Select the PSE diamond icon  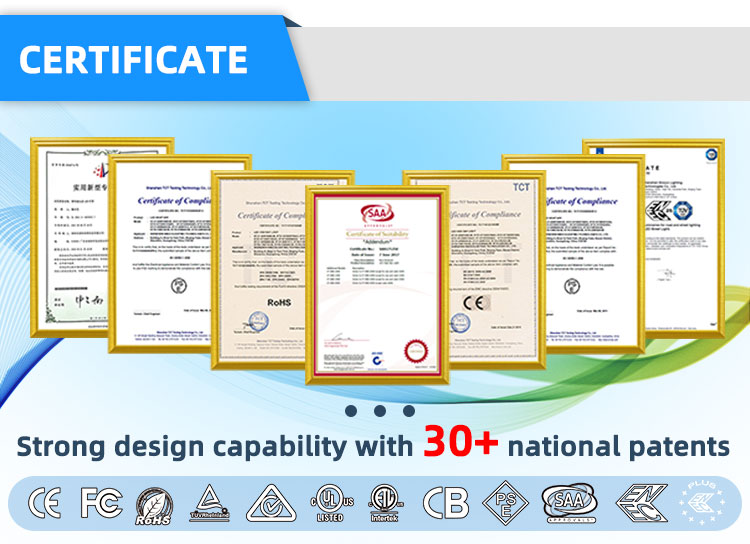505,503
